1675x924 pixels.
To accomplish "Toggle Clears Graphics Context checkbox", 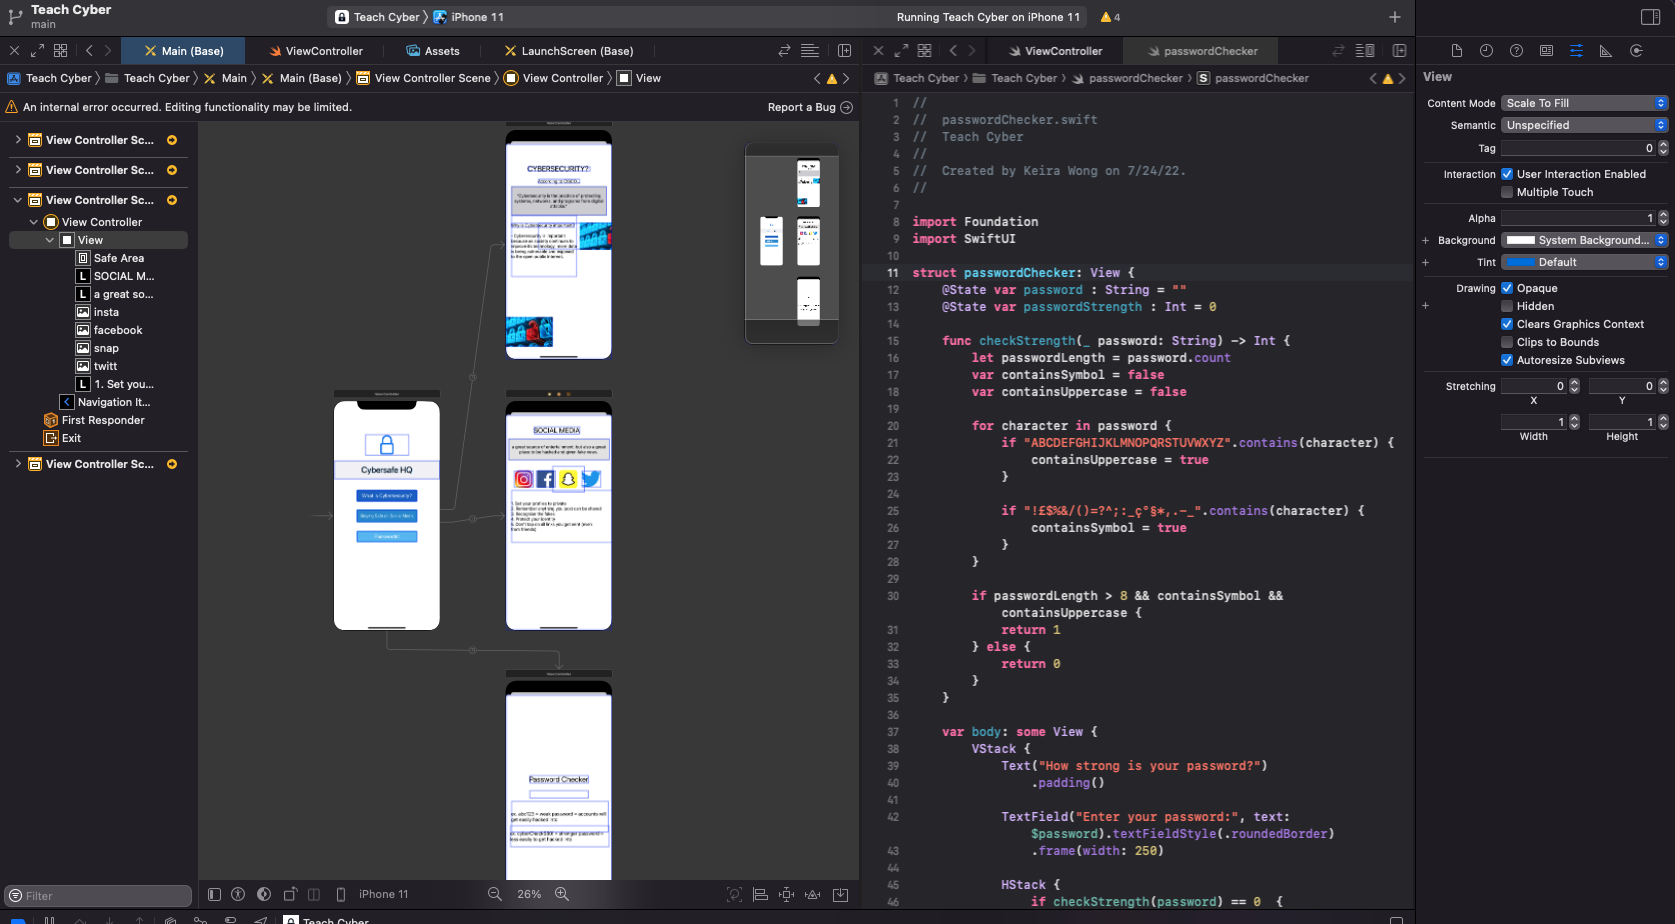I will coord(1507,324).
